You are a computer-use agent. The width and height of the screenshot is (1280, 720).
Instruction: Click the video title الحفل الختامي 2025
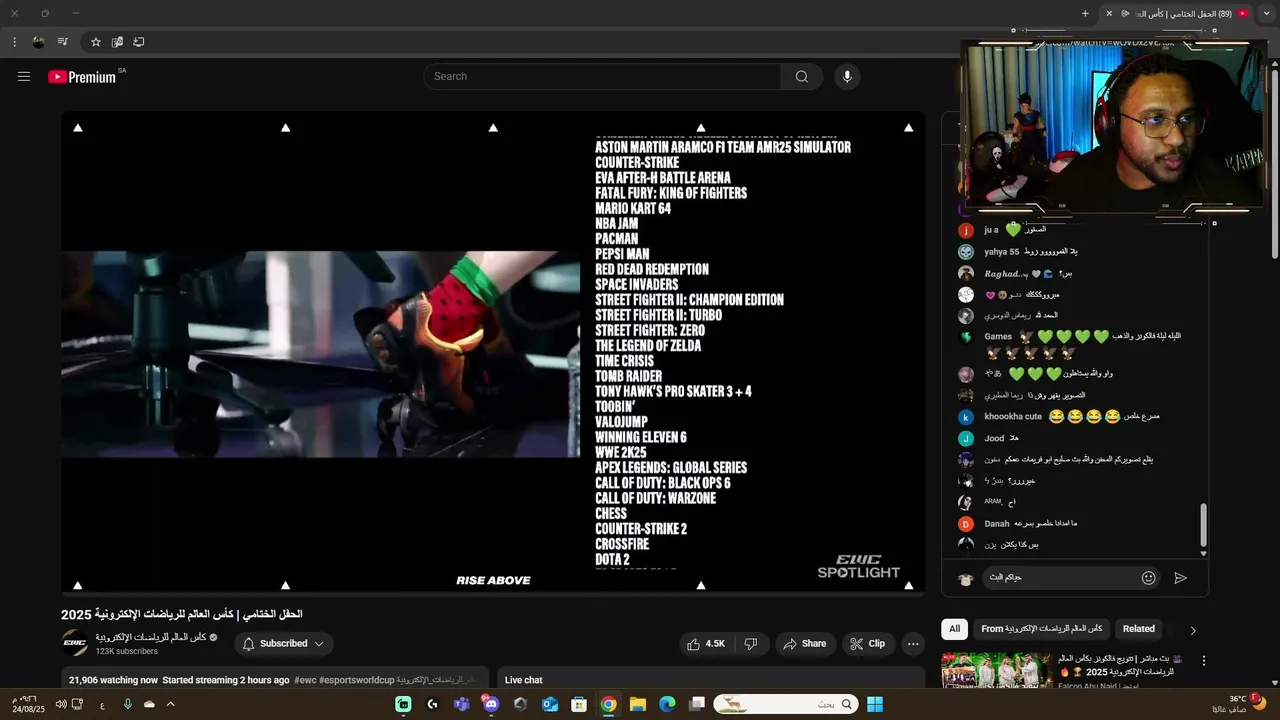click(182, 614)
